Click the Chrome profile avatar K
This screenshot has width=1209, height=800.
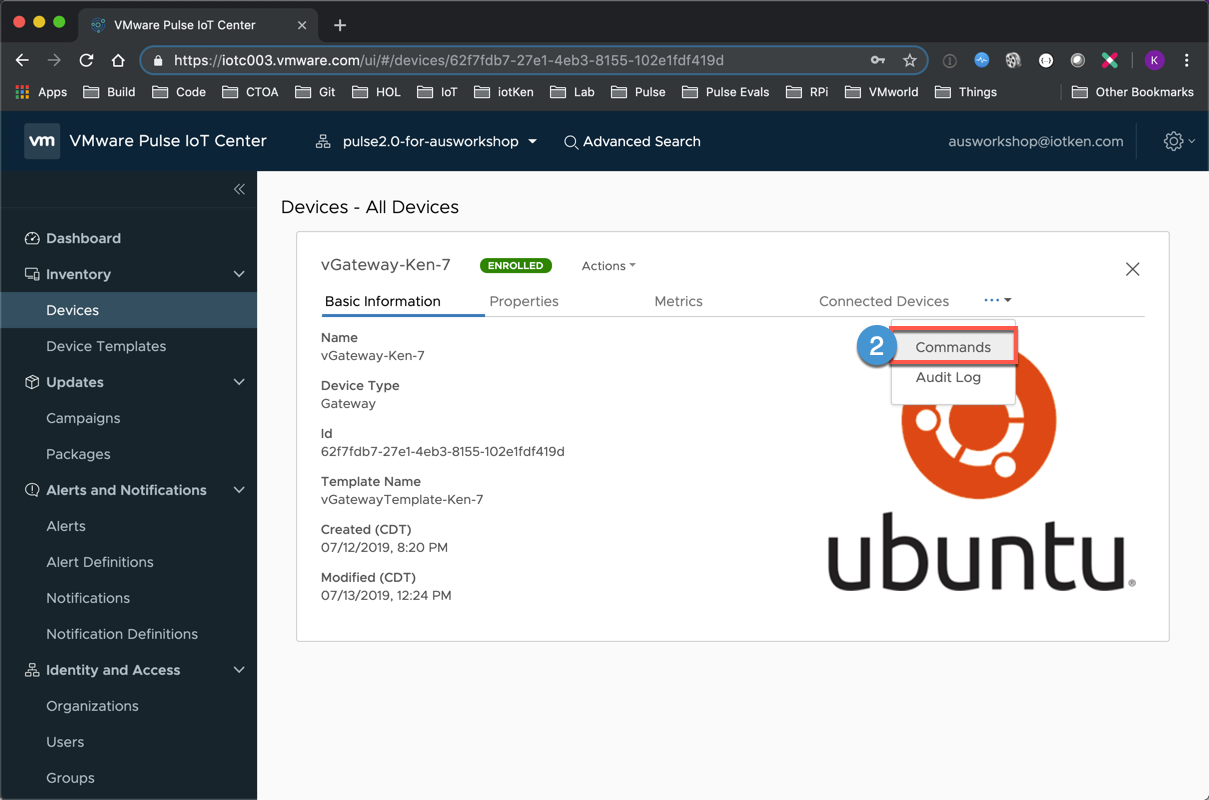pos(1154,60)
